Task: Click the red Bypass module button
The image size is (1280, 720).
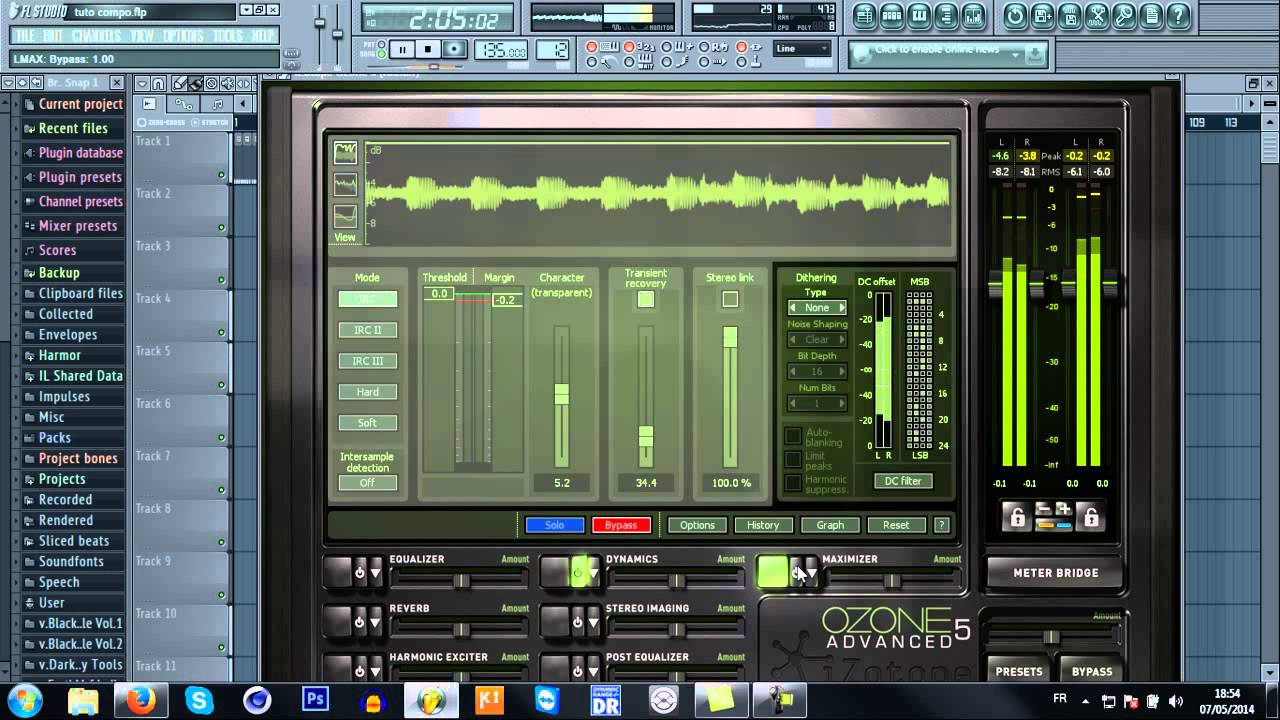Action: [x=621, y=525]
